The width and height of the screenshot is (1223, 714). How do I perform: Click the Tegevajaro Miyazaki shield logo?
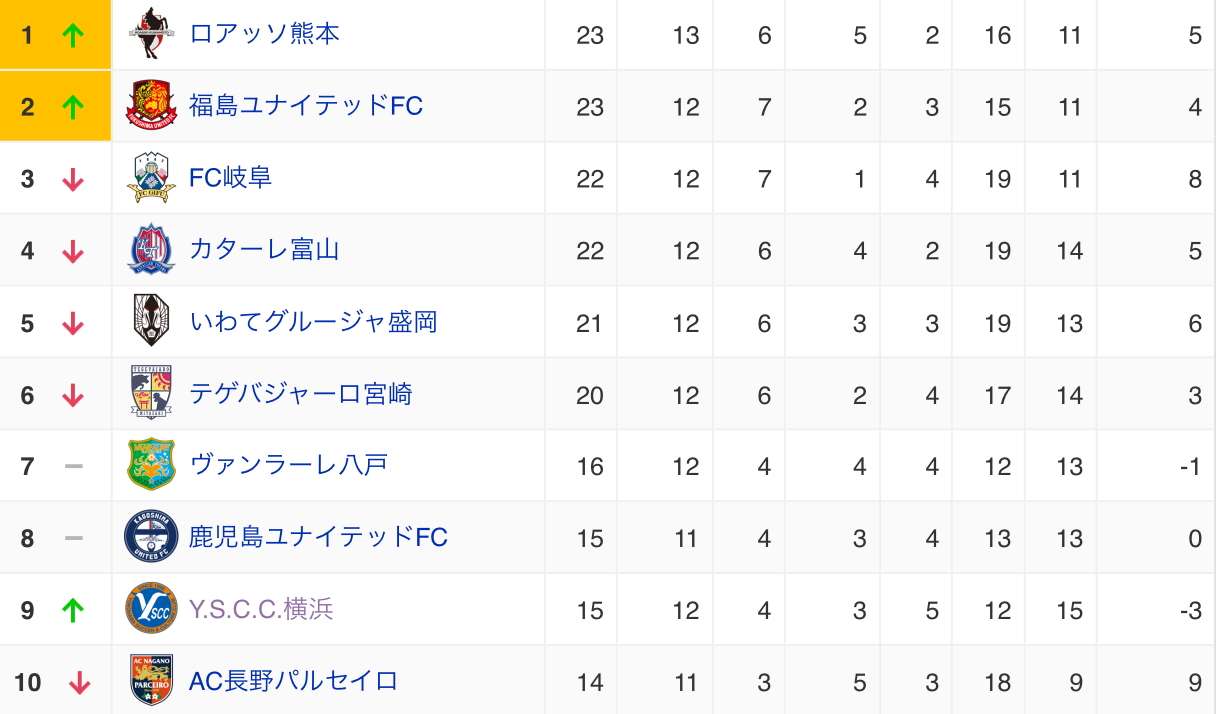[x=152, y=393]
